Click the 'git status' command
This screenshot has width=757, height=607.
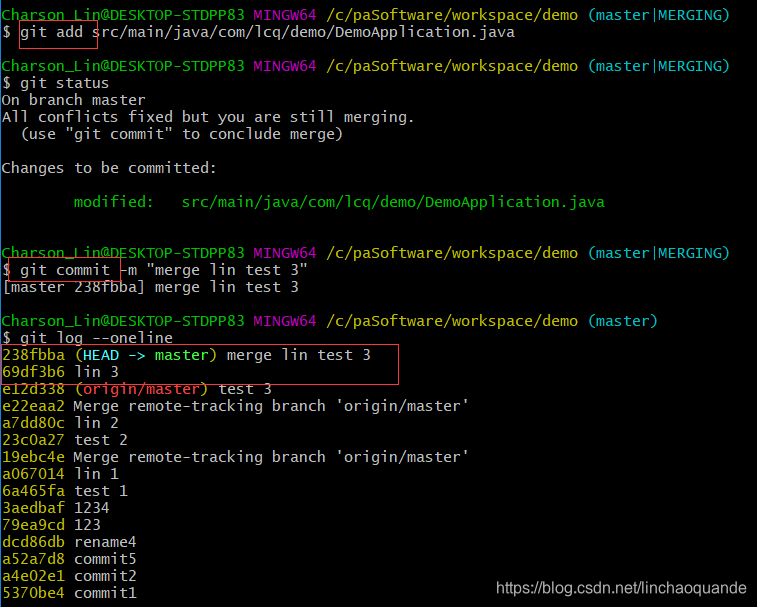coord(64,83)
